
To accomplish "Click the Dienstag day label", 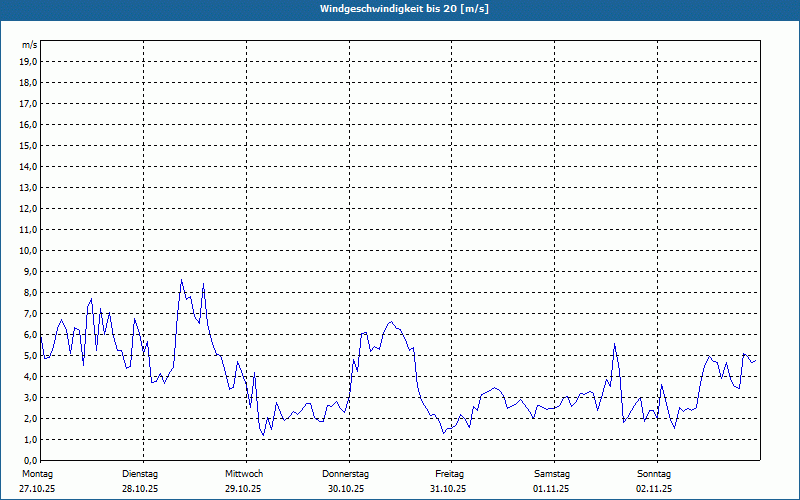I will (x=140, y=474).
